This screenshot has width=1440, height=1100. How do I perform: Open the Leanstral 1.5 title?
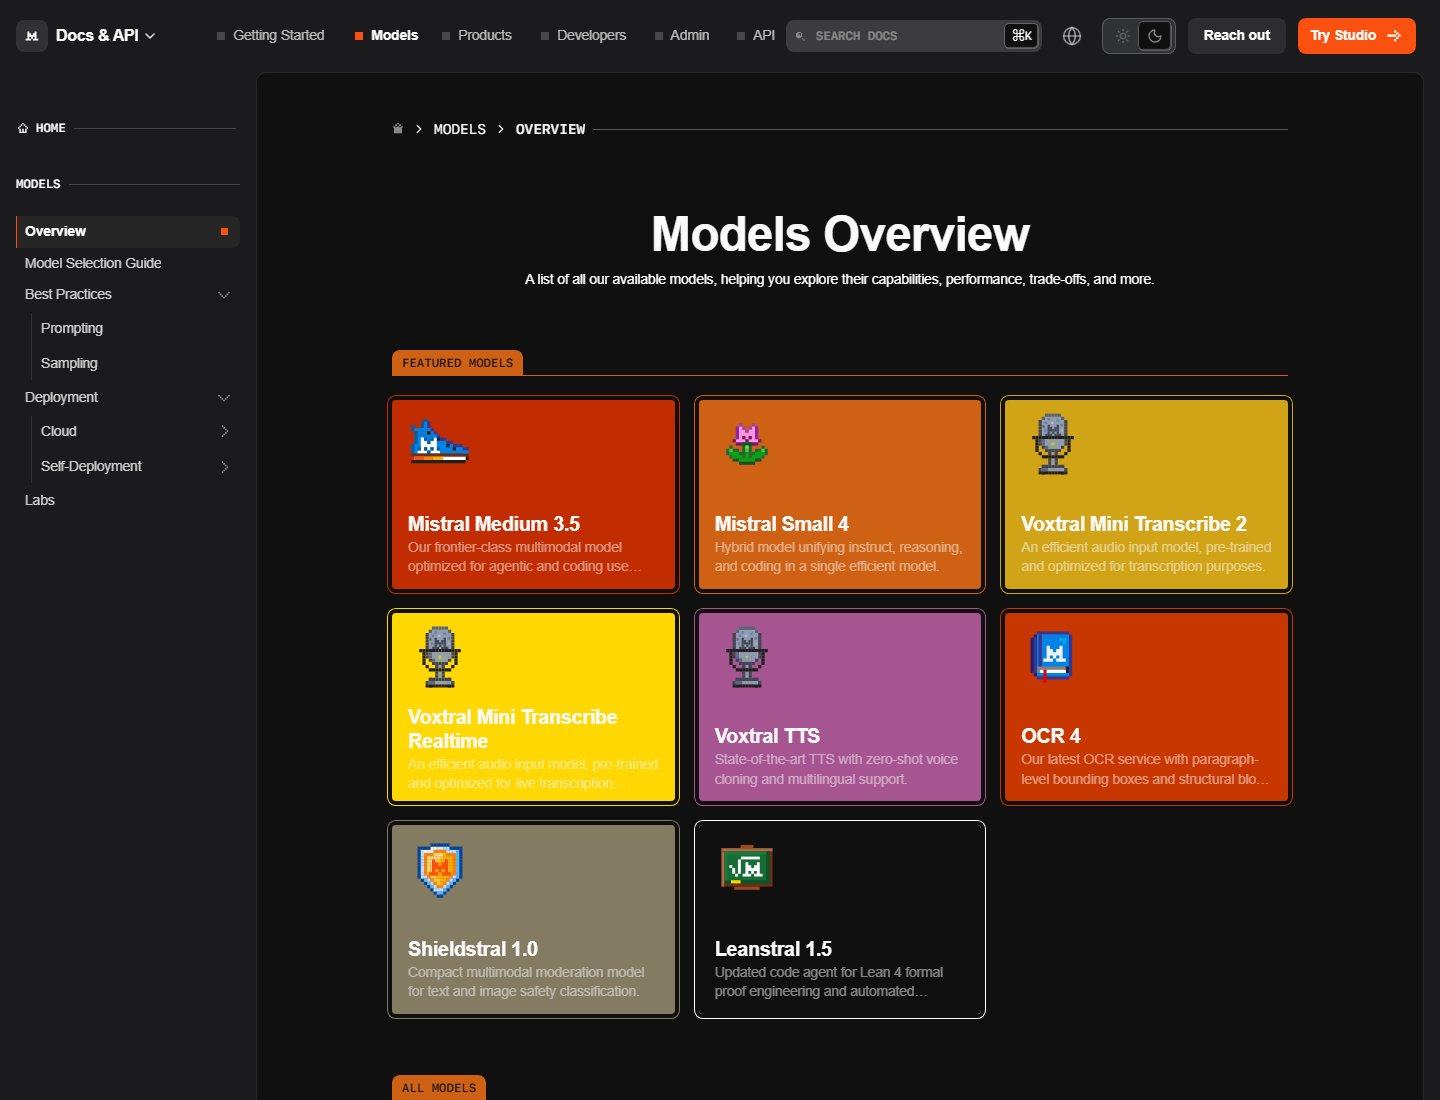click(x=773, y=949)
